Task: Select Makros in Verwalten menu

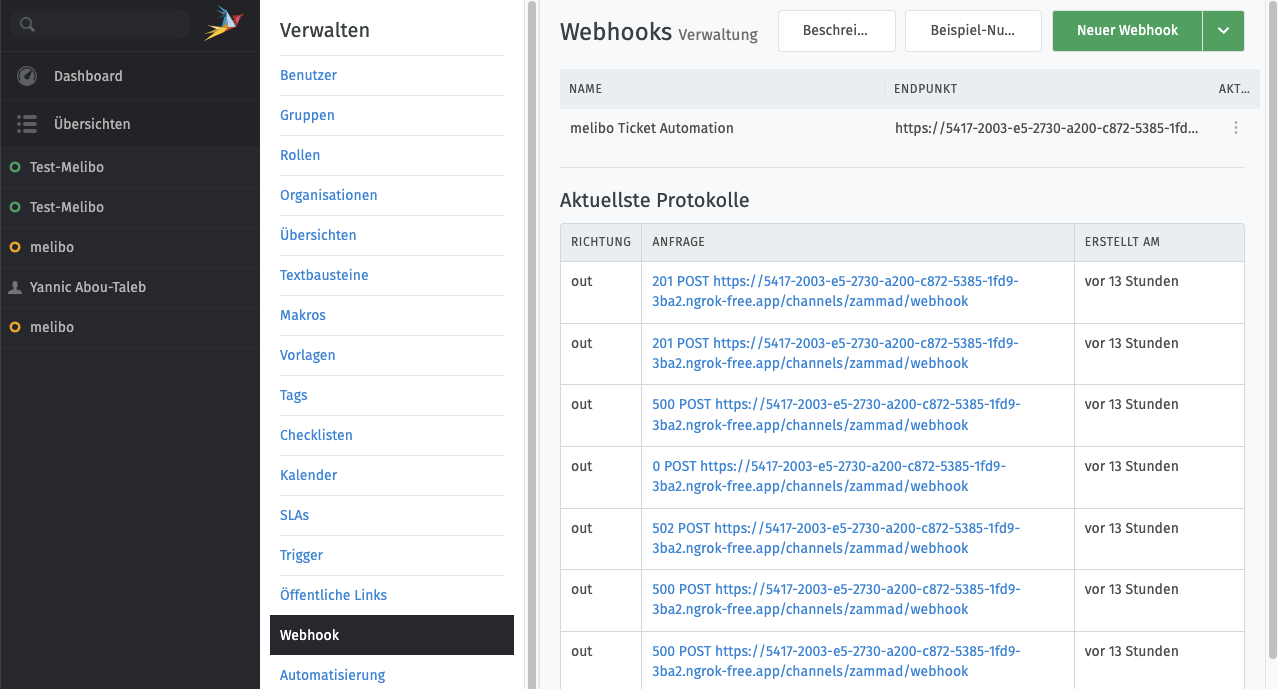Action: [x=303, y=315]
